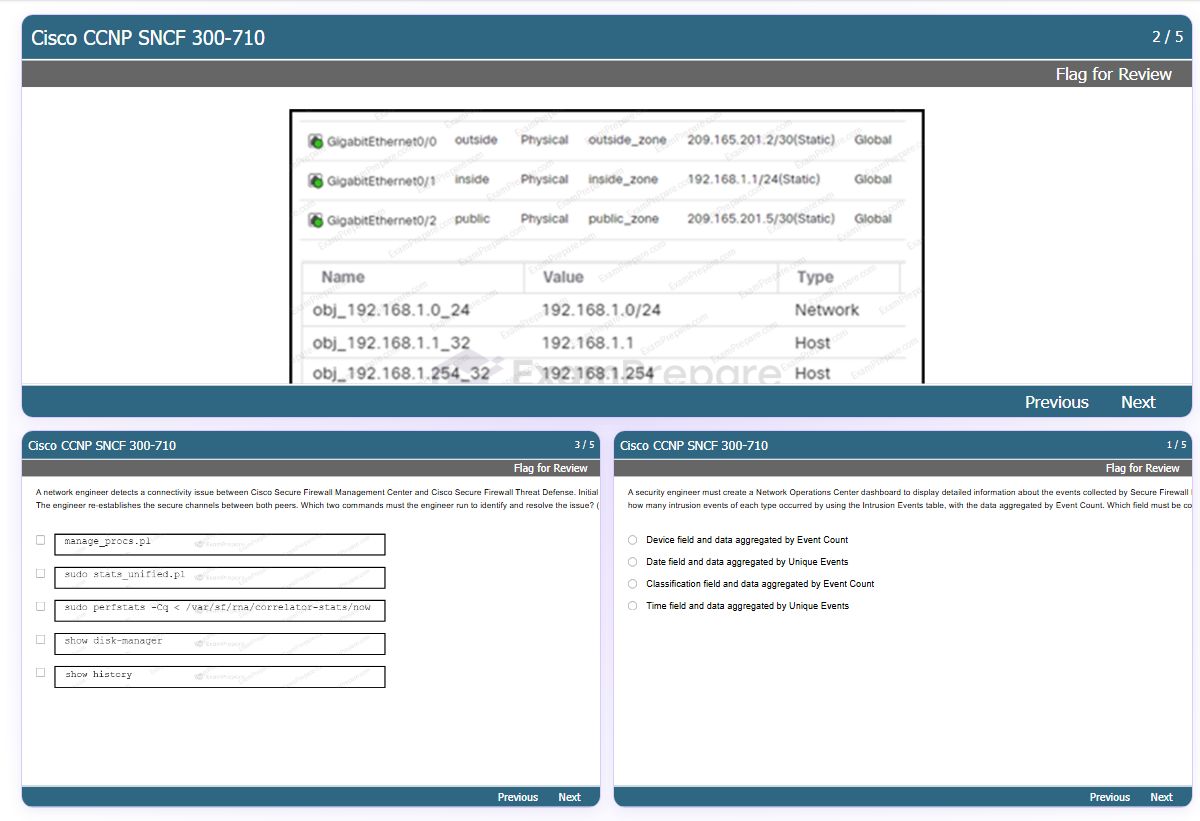Flag question 2/5 for review

click(x=1113, y=74)
